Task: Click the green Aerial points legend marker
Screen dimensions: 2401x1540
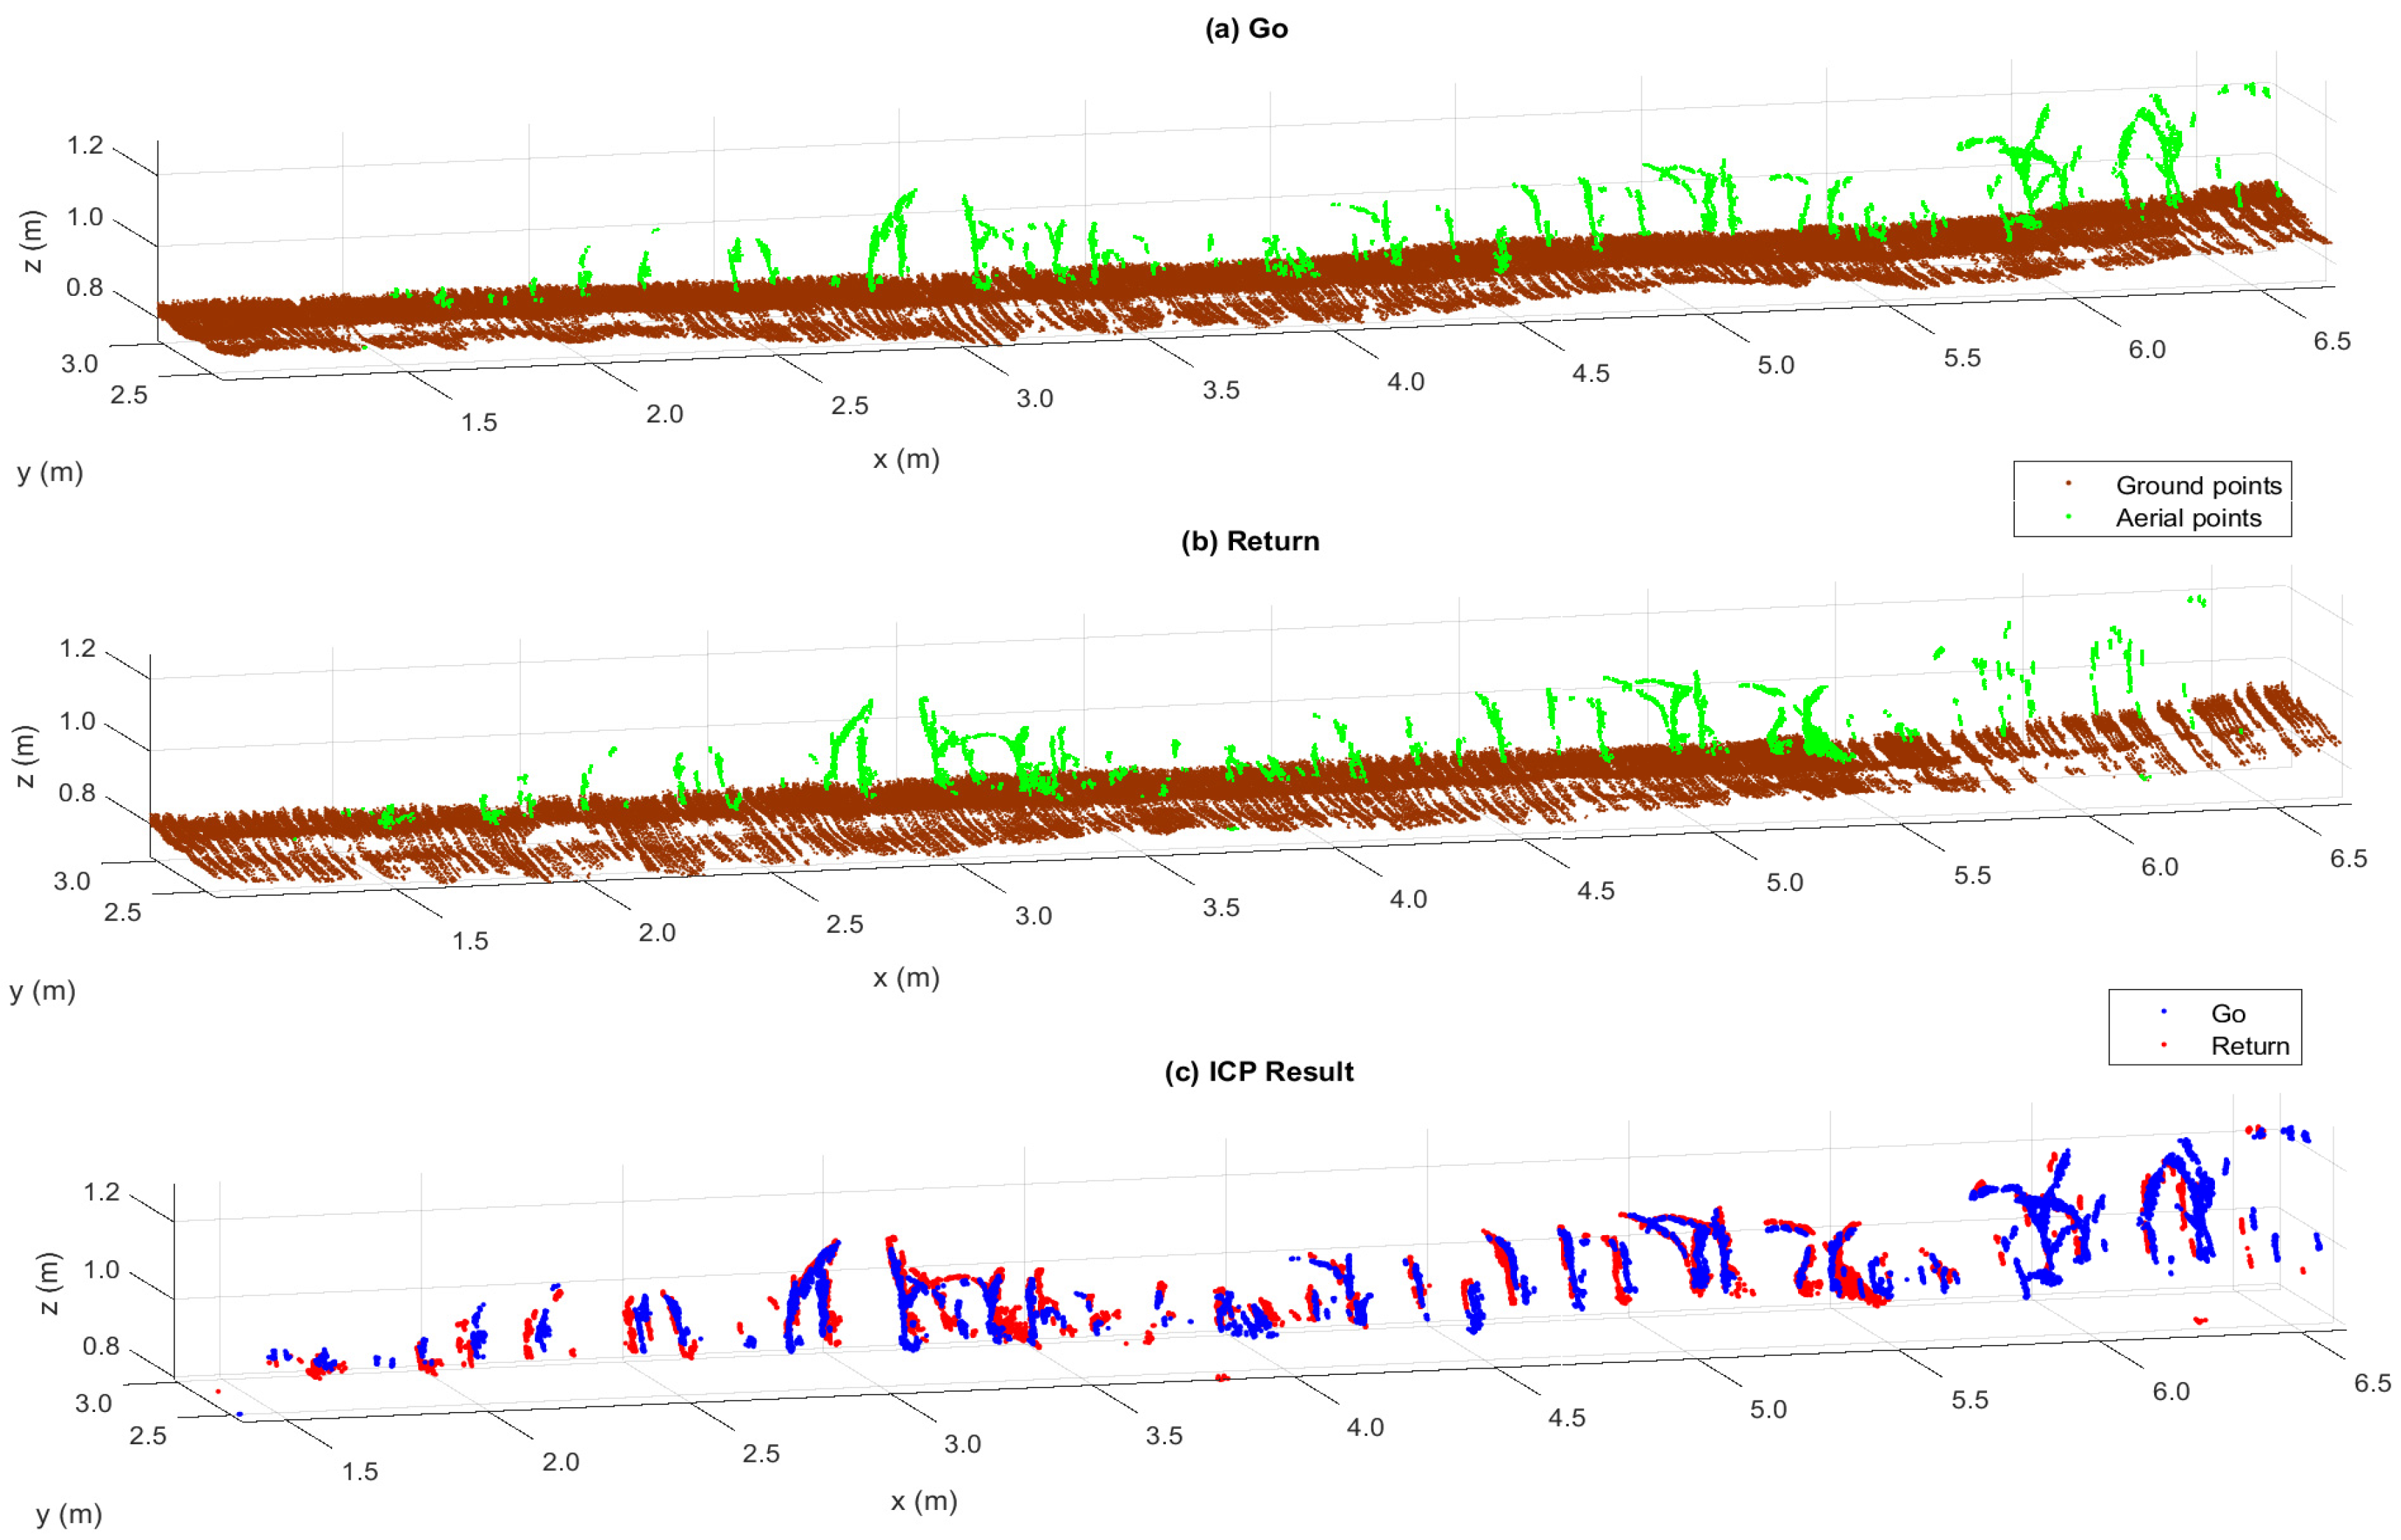Action: click(x=2068, y=517)
